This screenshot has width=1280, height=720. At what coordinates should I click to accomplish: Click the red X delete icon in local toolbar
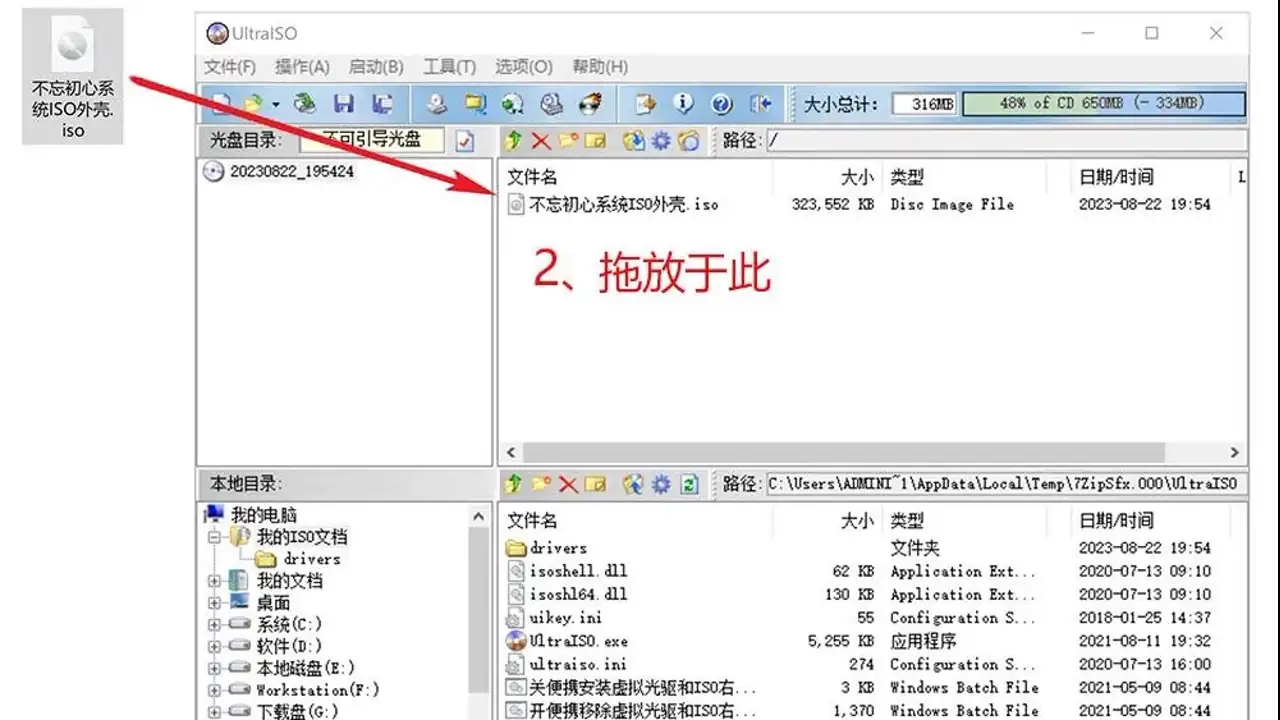click(x=568, y=484)
